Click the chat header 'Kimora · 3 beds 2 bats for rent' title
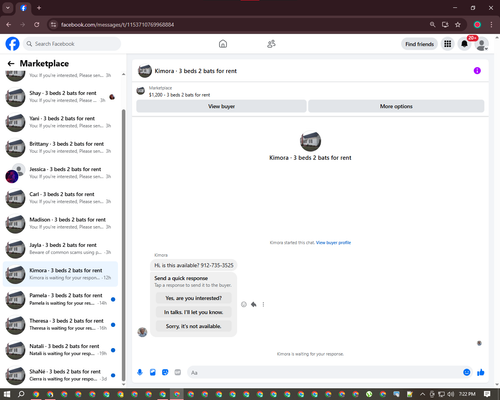Viewport: 500px width, 400px height. (196, 71)
